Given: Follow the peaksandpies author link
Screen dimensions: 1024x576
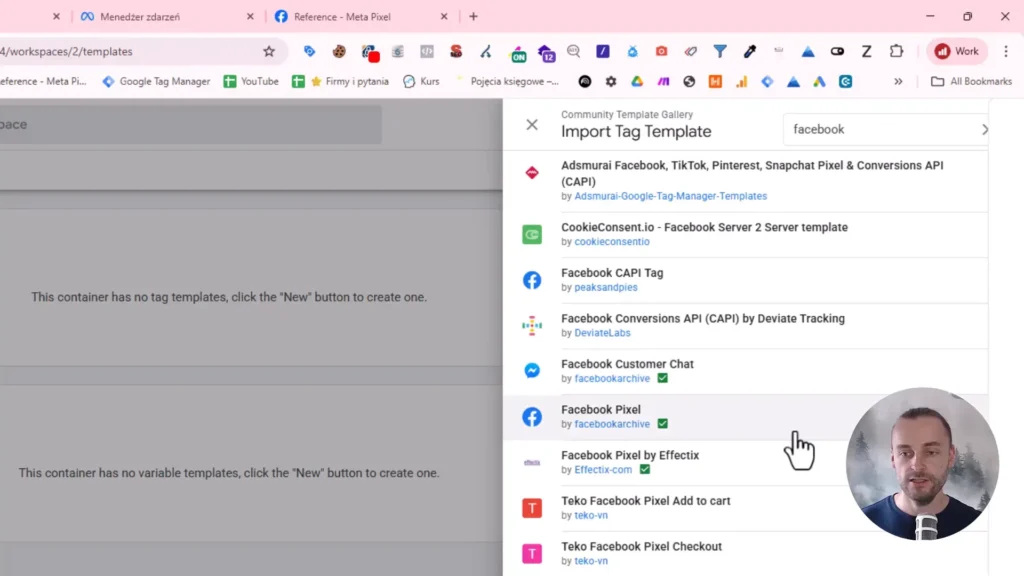Looking at the screenshot, I should (x=605, y=287).
